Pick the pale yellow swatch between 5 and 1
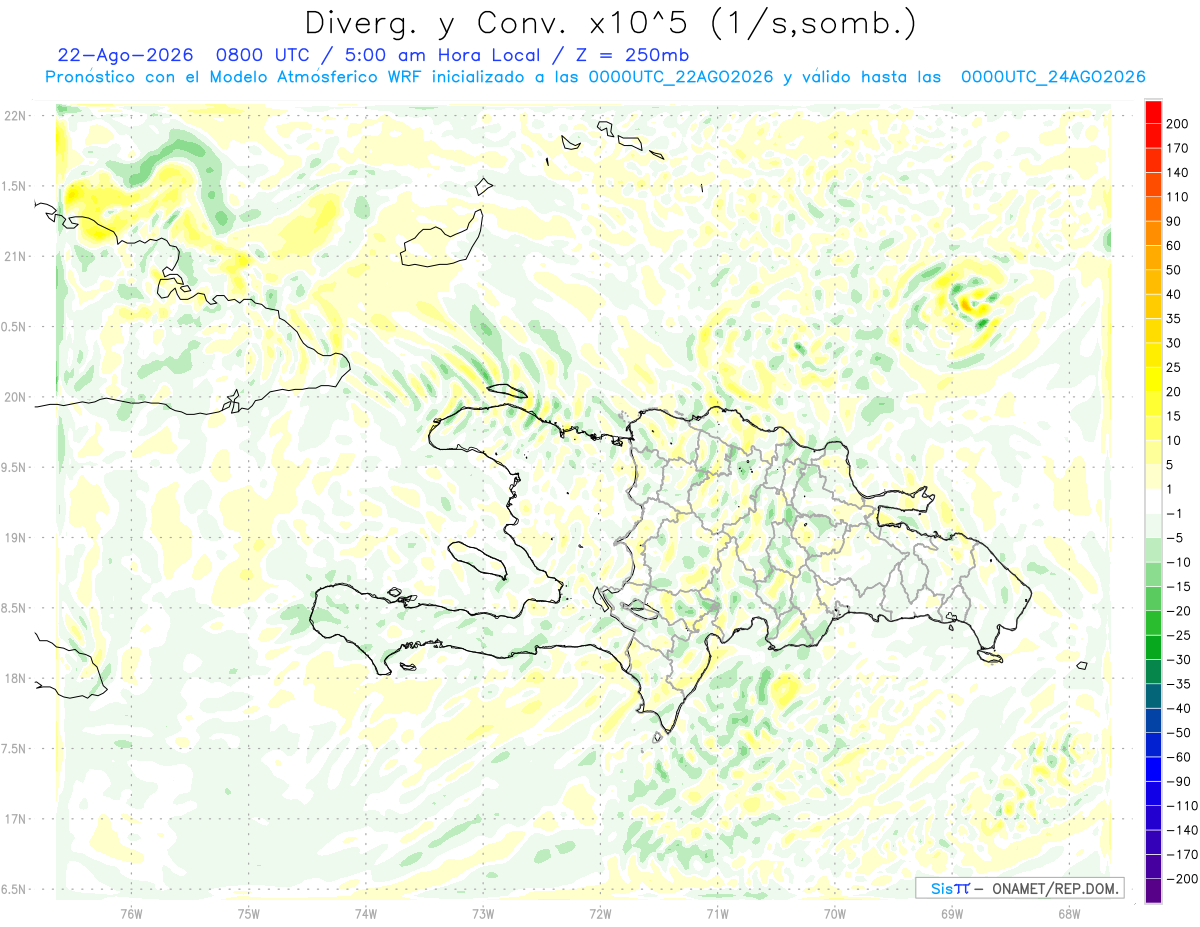This screenshot has width=1200, height=927. point(1153,477)
